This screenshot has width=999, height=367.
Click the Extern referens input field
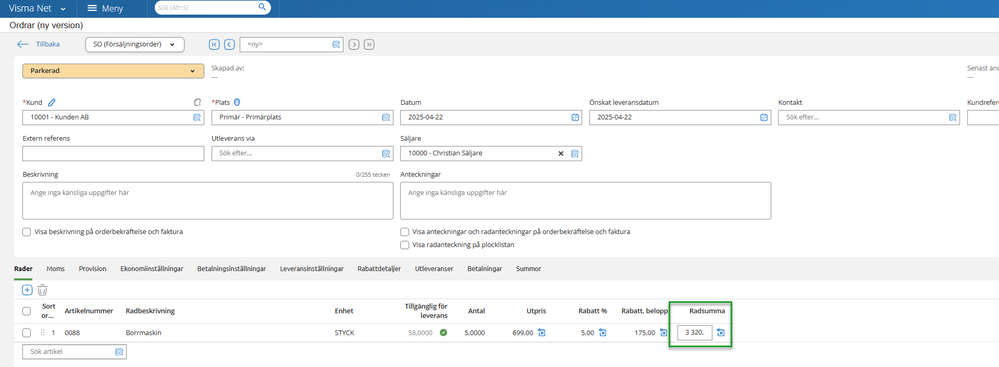click(113, 154)
